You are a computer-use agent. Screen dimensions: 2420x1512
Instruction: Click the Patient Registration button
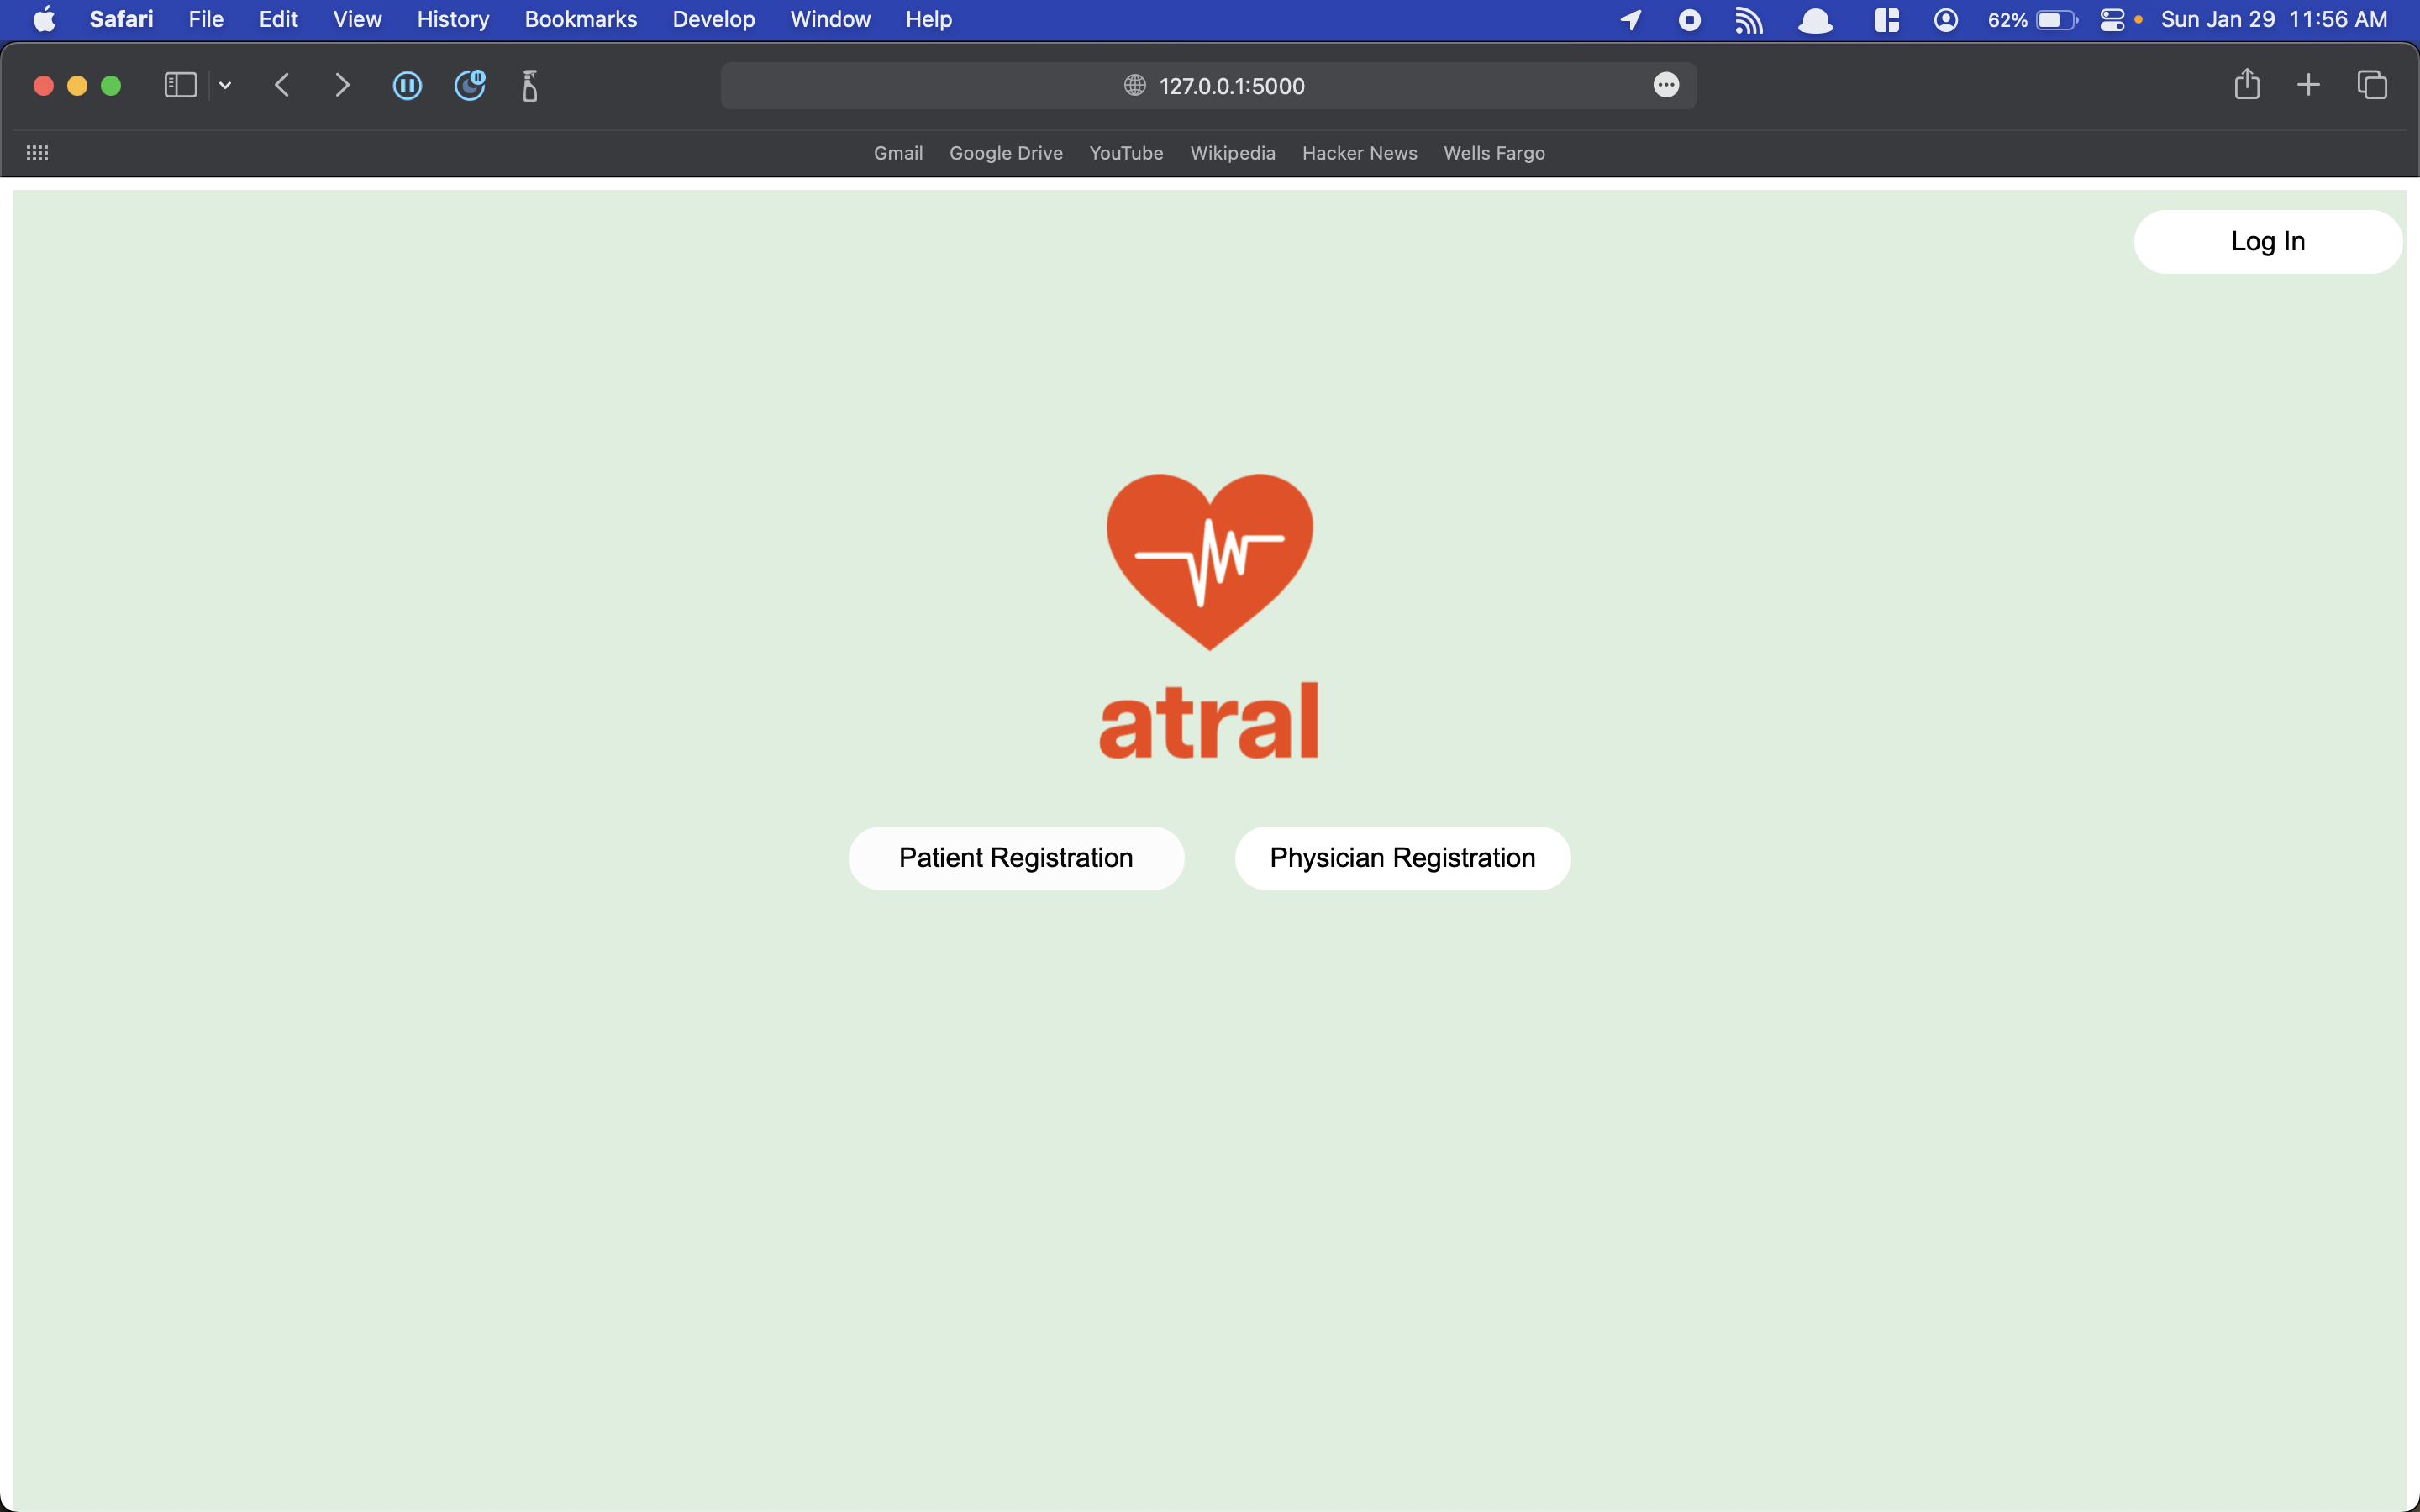(1016, 858)
